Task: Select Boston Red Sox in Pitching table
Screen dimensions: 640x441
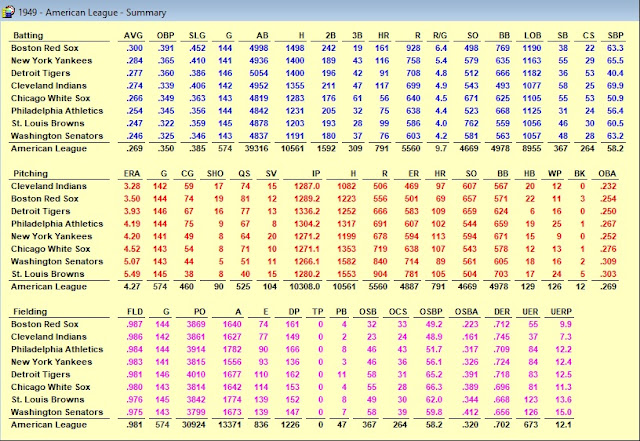Action: (44, 199)
